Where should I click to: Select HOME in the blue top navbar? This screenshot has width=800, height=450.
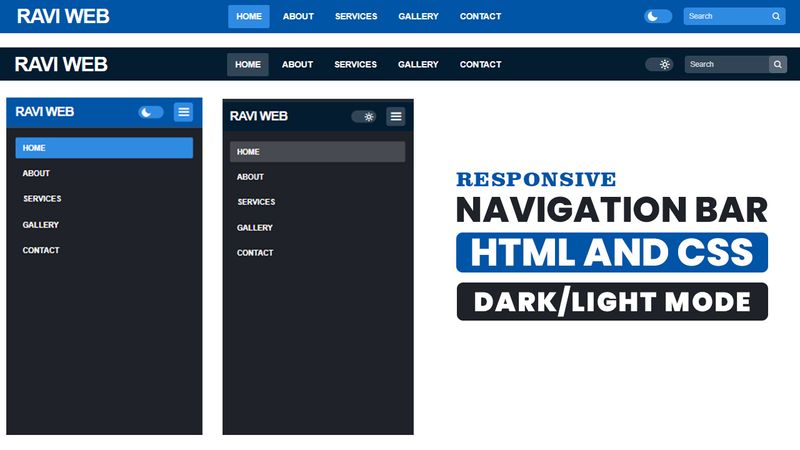coord(249,16)
